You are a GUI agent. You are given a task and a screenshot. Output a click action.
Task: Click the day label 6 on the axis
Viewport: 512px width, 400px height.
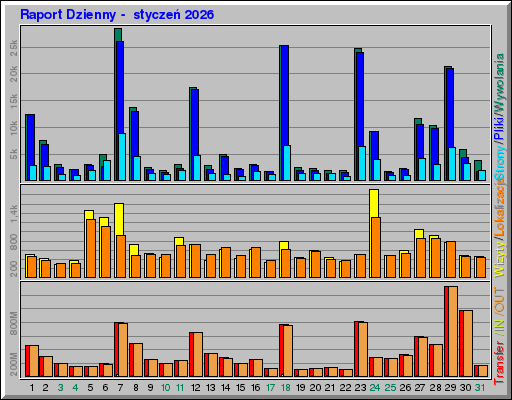(x=105, y=388)
